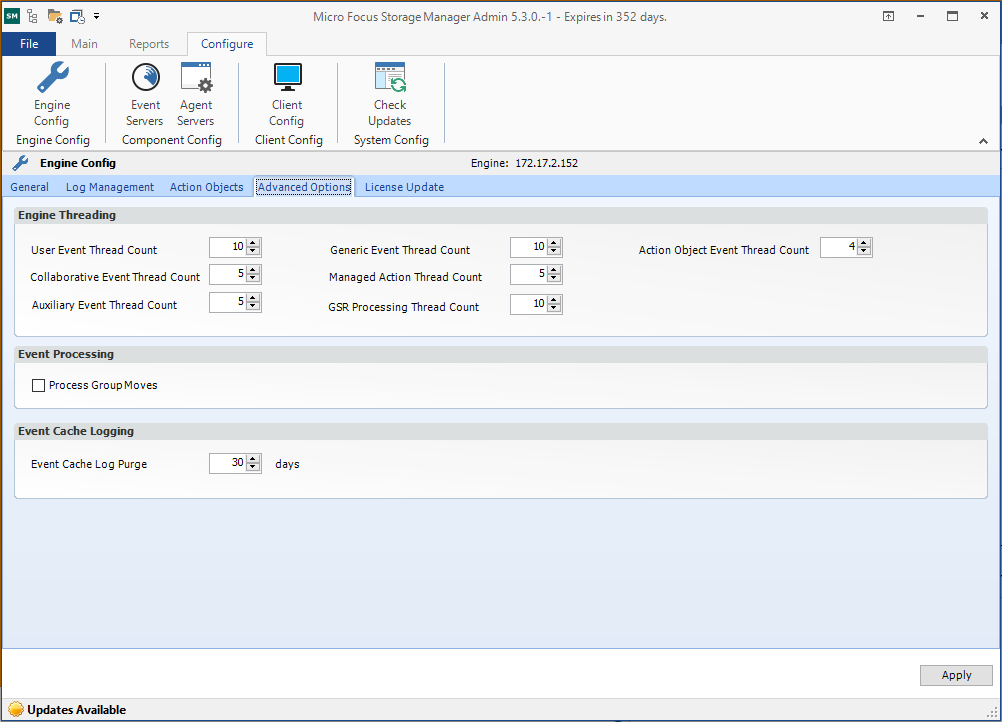Click the tree-view quick access icon
This screenshot has width=1002, height=722.
pyautogui.click(x=32, y=16)
